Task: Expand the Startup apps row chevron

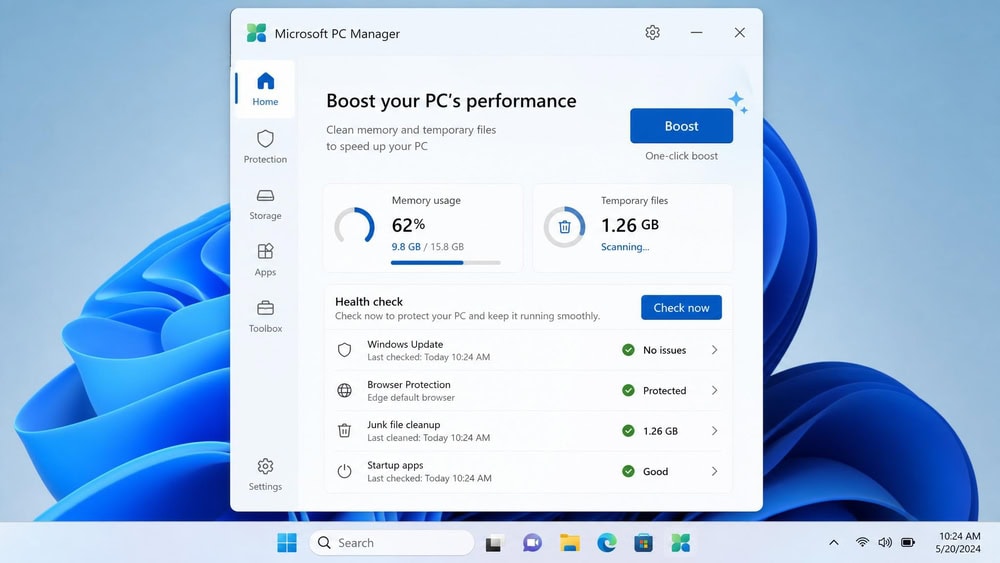Action: (714, 471)
